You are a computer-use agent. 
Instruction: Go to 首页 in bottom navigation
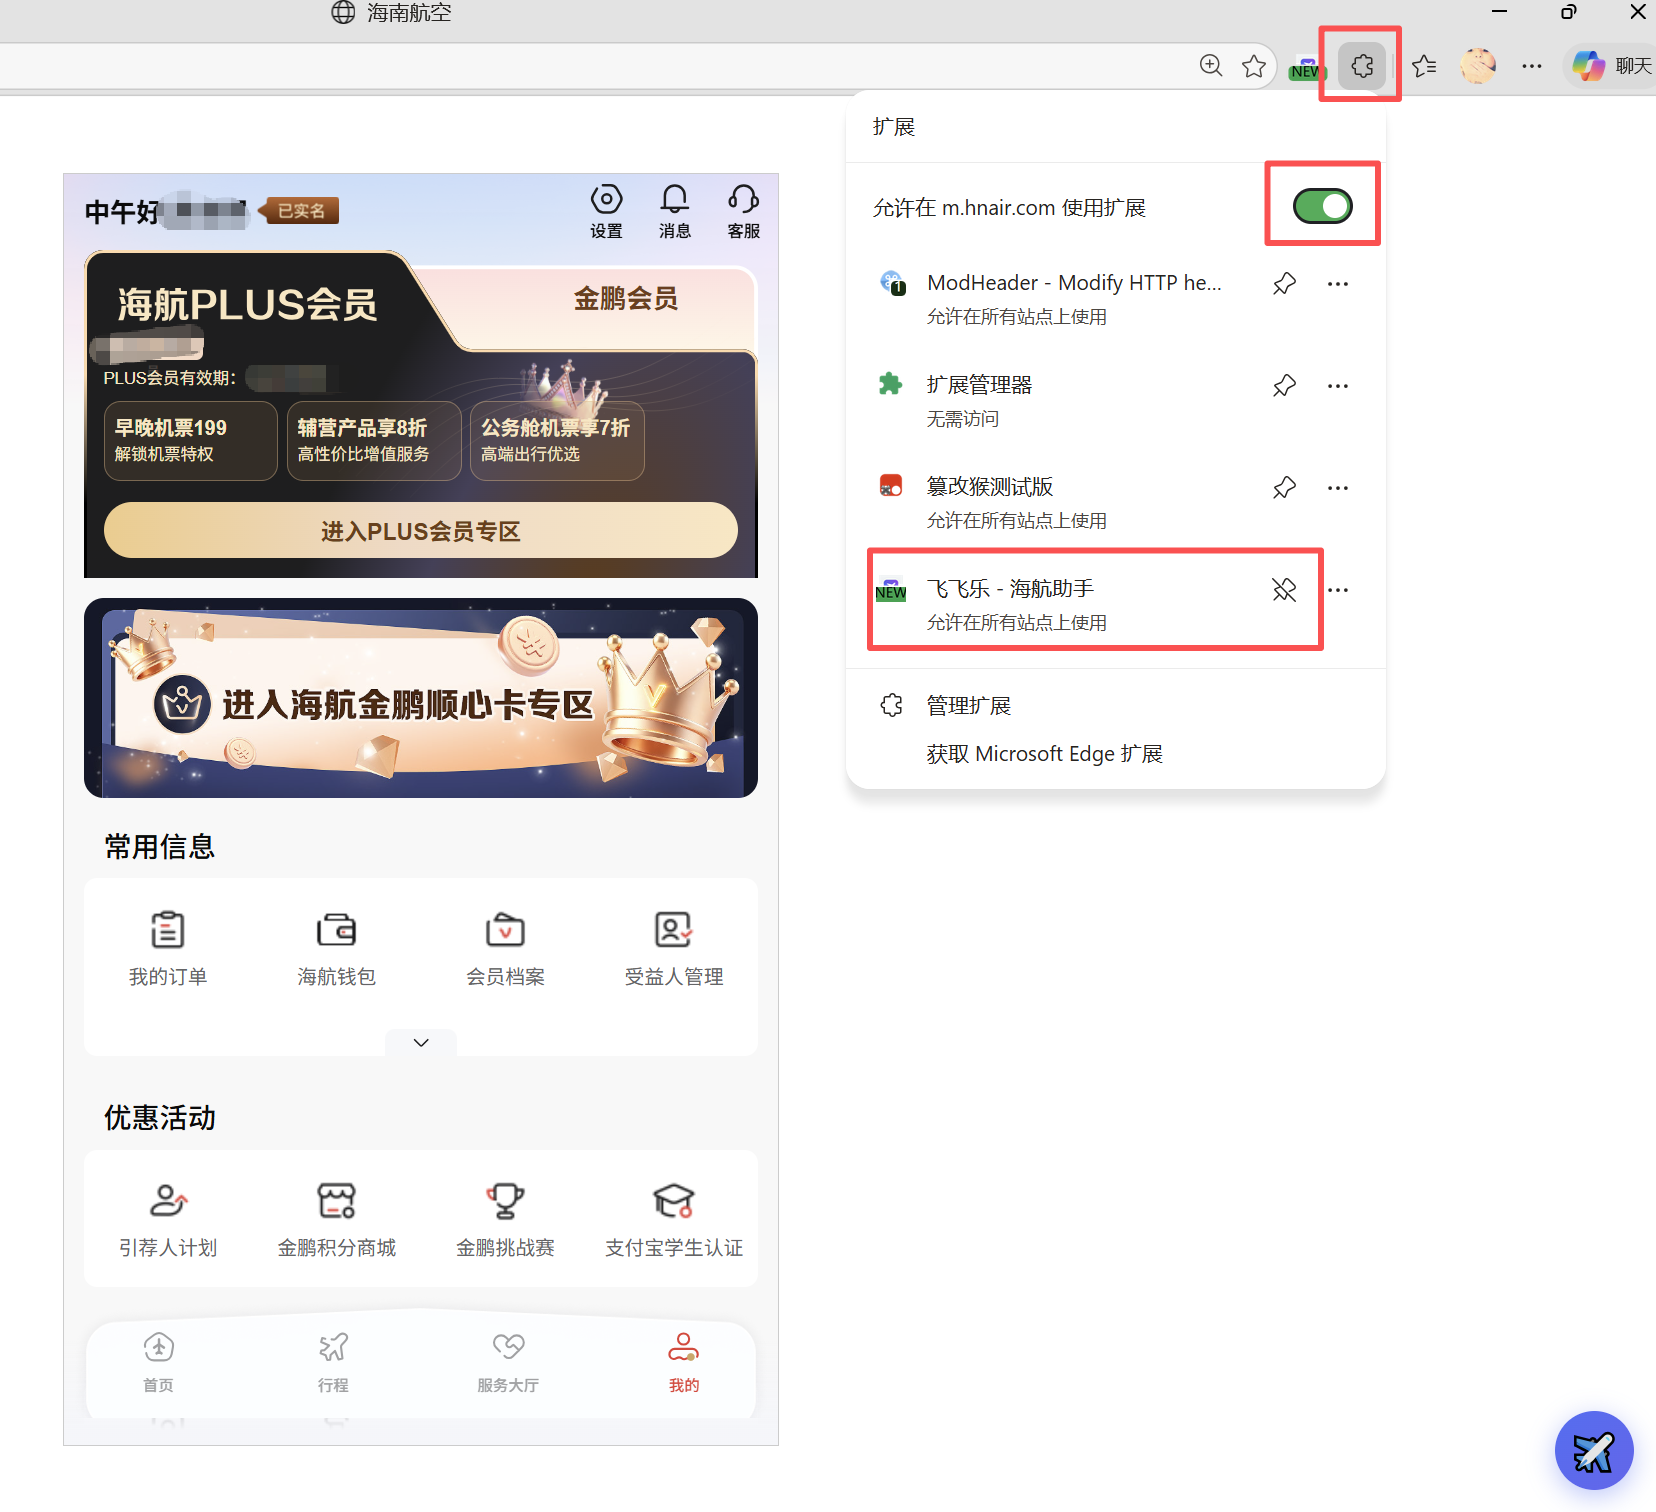159,1362
